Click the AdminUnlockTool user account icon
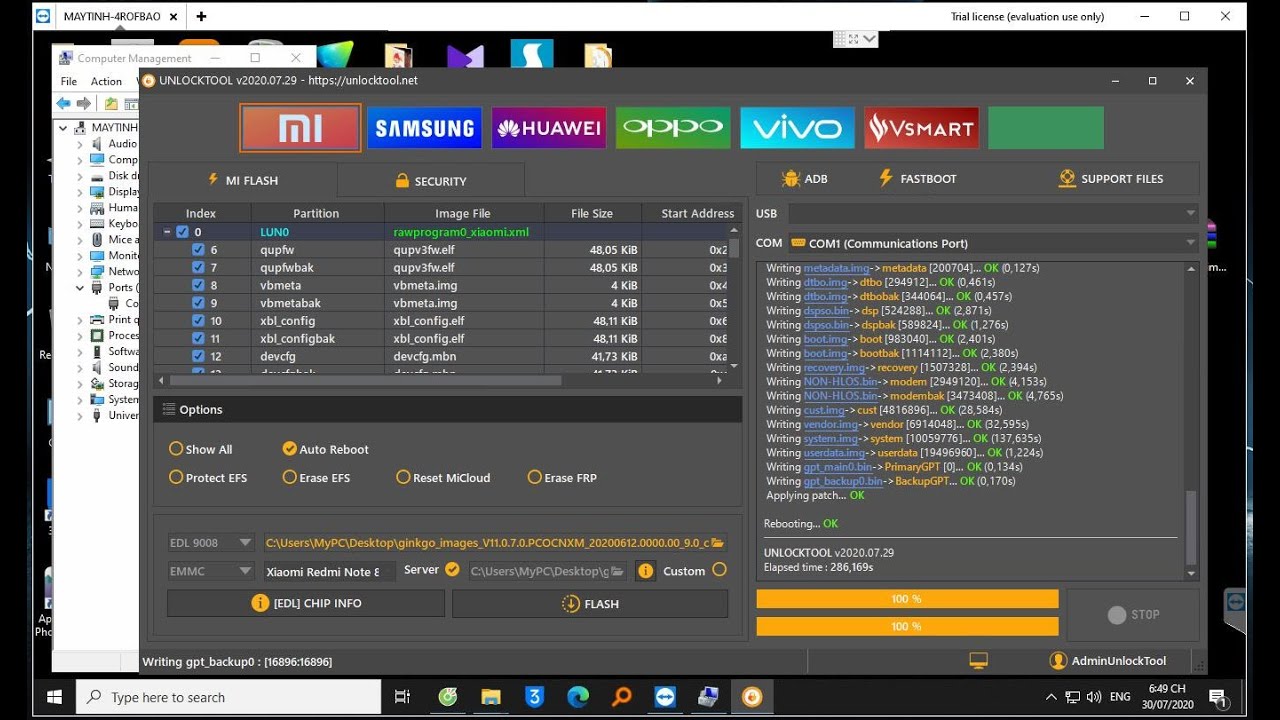Viewport: 1280px width, 720px height. coord(1058,661)
